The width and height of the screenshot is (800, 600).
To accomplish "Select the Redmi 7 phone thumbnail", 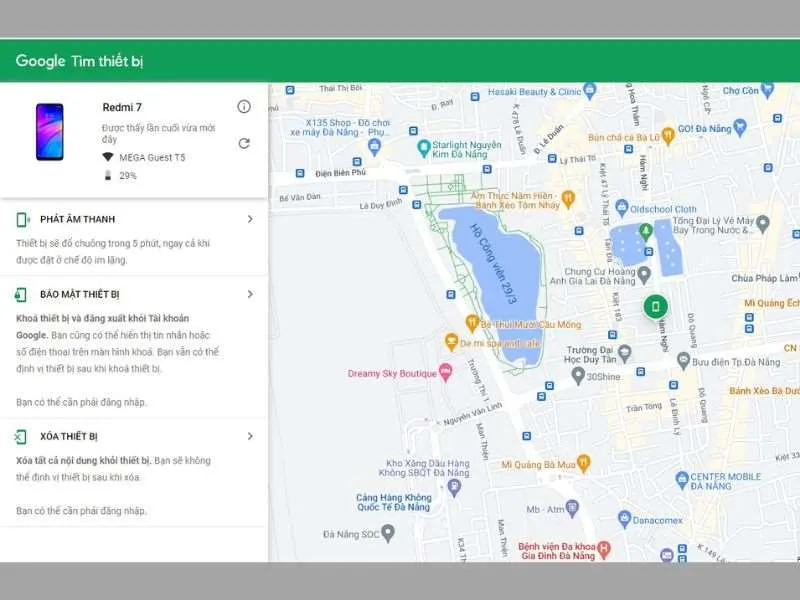I will click(x=49, y=132).
